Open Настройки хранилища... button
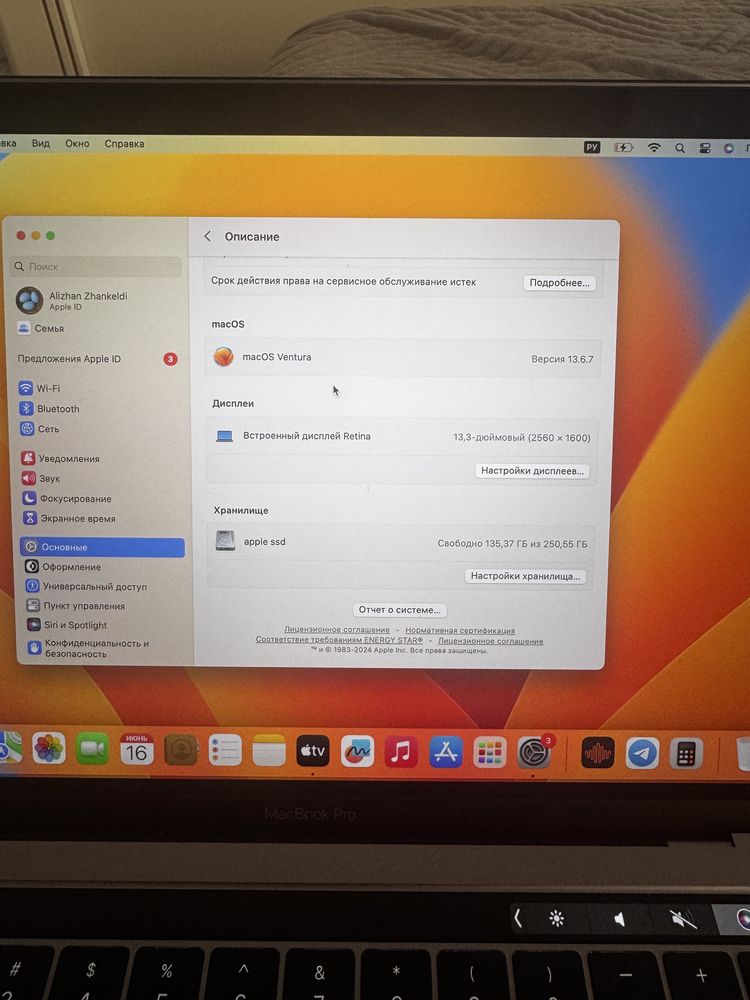 tap(525, 576)
